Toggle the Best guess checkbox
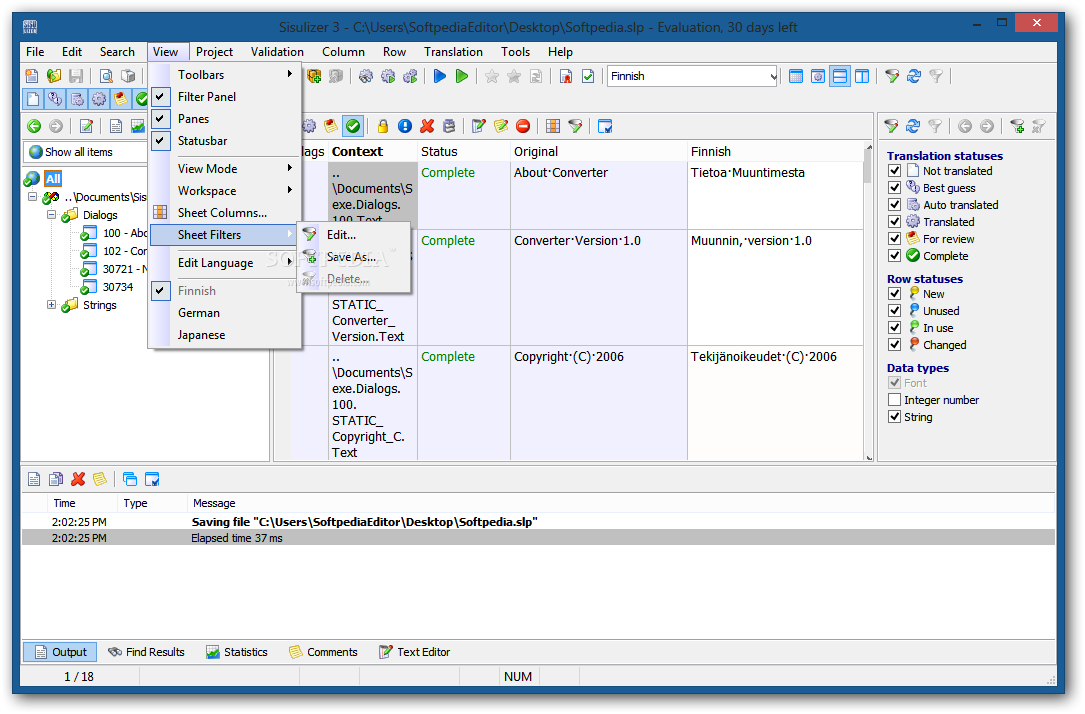The height and width of the screenshot is (714, 1085). [x=895, y=187]
